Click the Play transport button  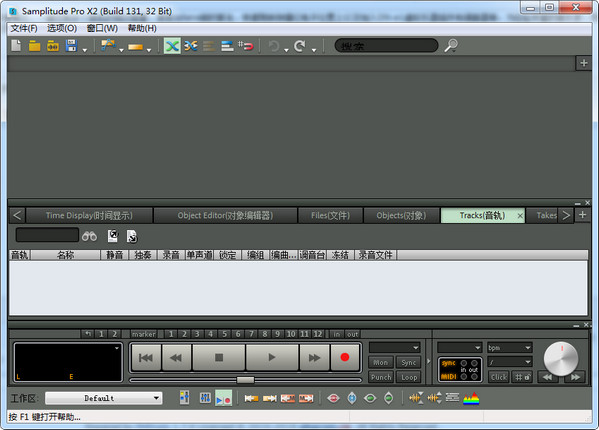pyautogui.click(x=272, y=357)
